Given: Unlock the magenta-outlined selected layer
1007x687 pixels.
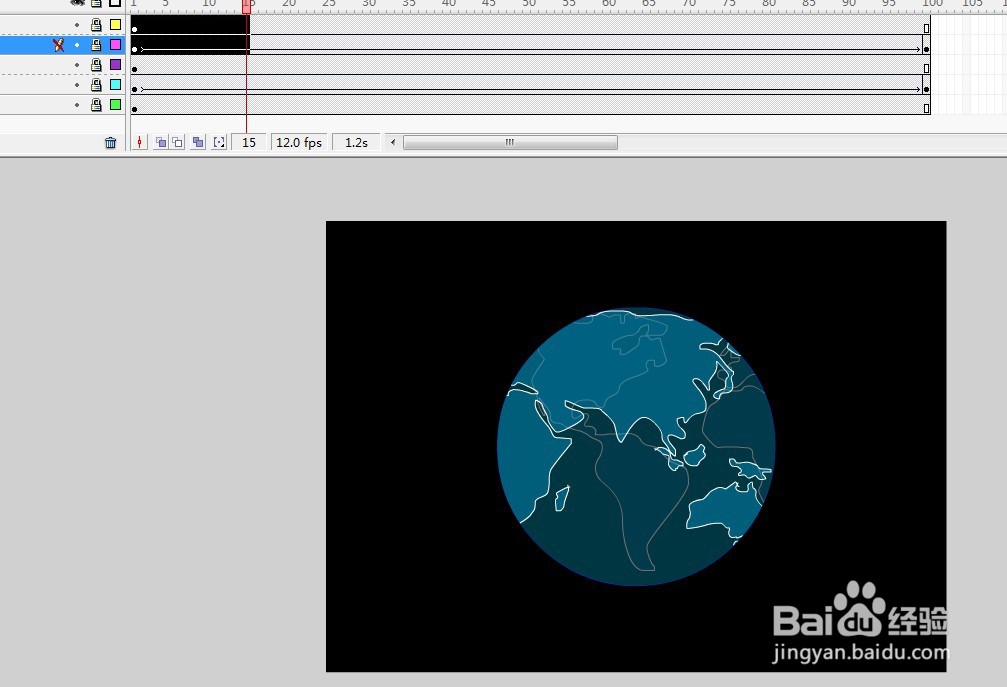Looking at the screenshot, I should click(x=96, y=45).
